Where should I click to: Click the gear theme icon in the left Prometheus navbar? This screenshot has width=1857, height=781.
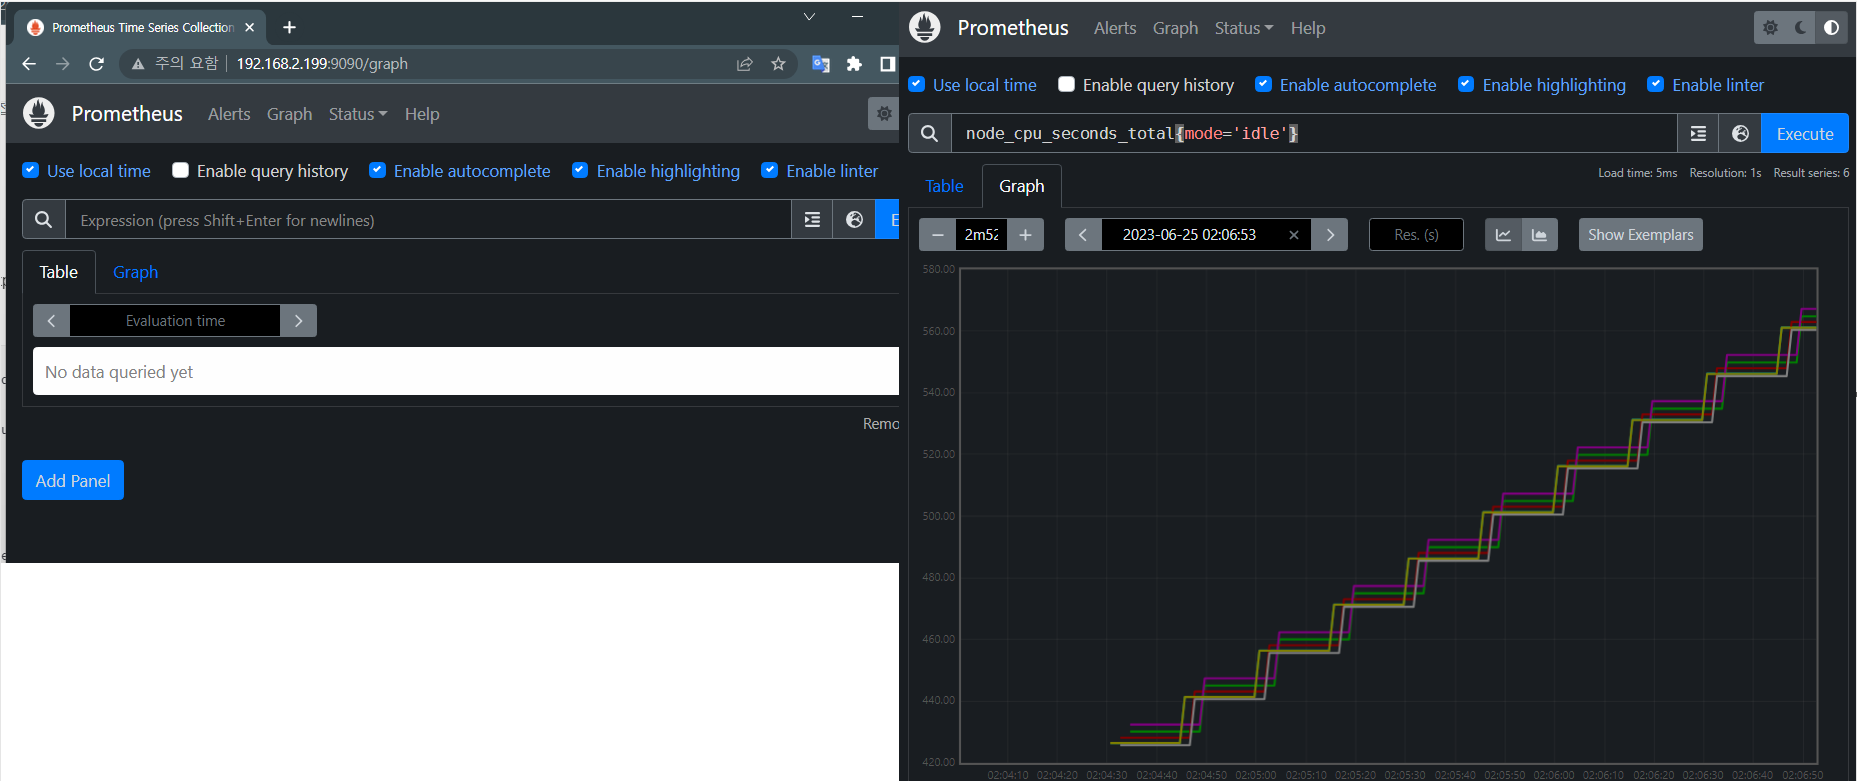(x=884, y=114)
